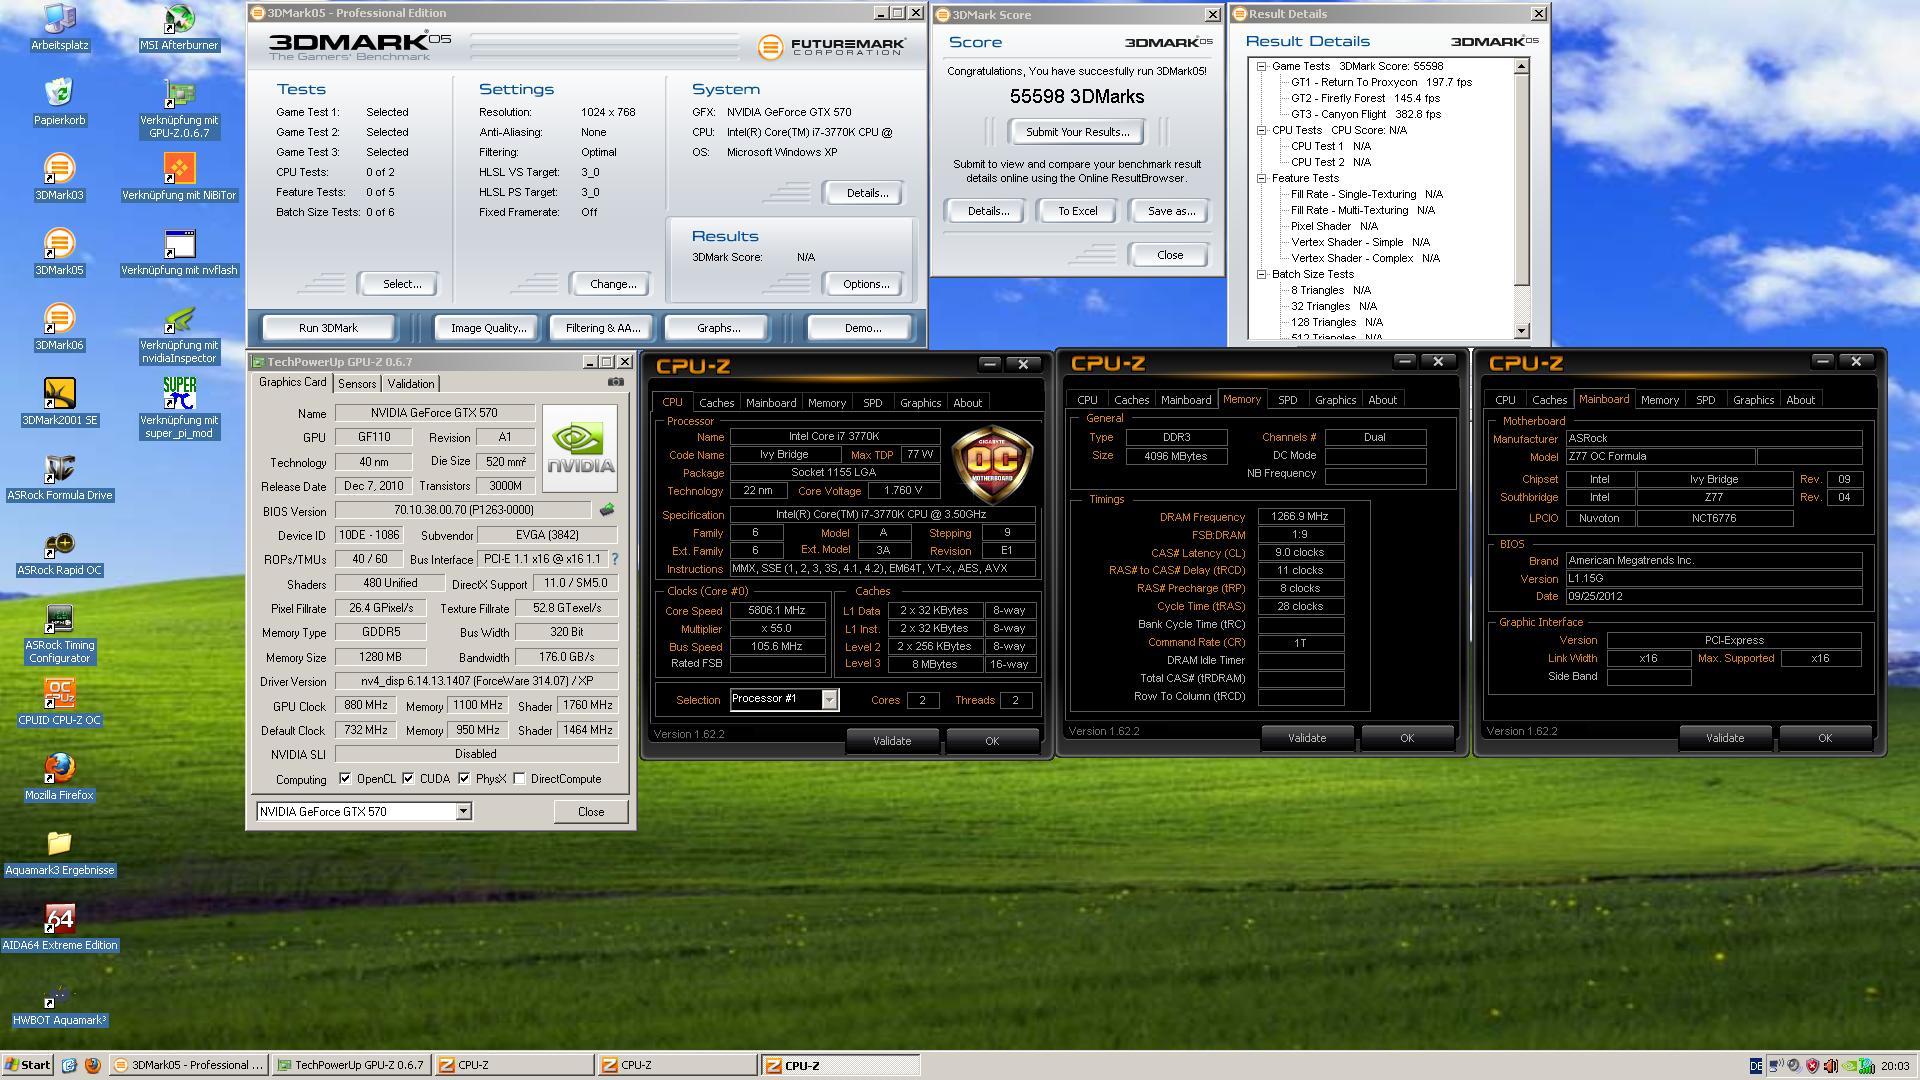1920x1080 pixels.
Task: Open Caches tab in first CPU-Z window
Action: [716, 403]
